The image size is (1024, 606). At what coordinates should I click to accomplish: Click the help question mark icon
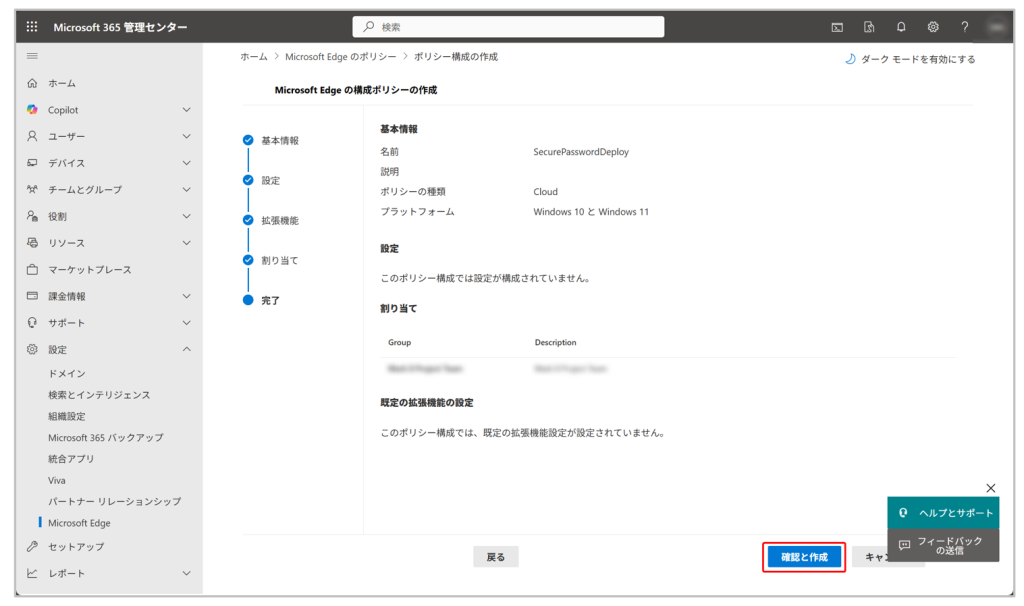965,27
